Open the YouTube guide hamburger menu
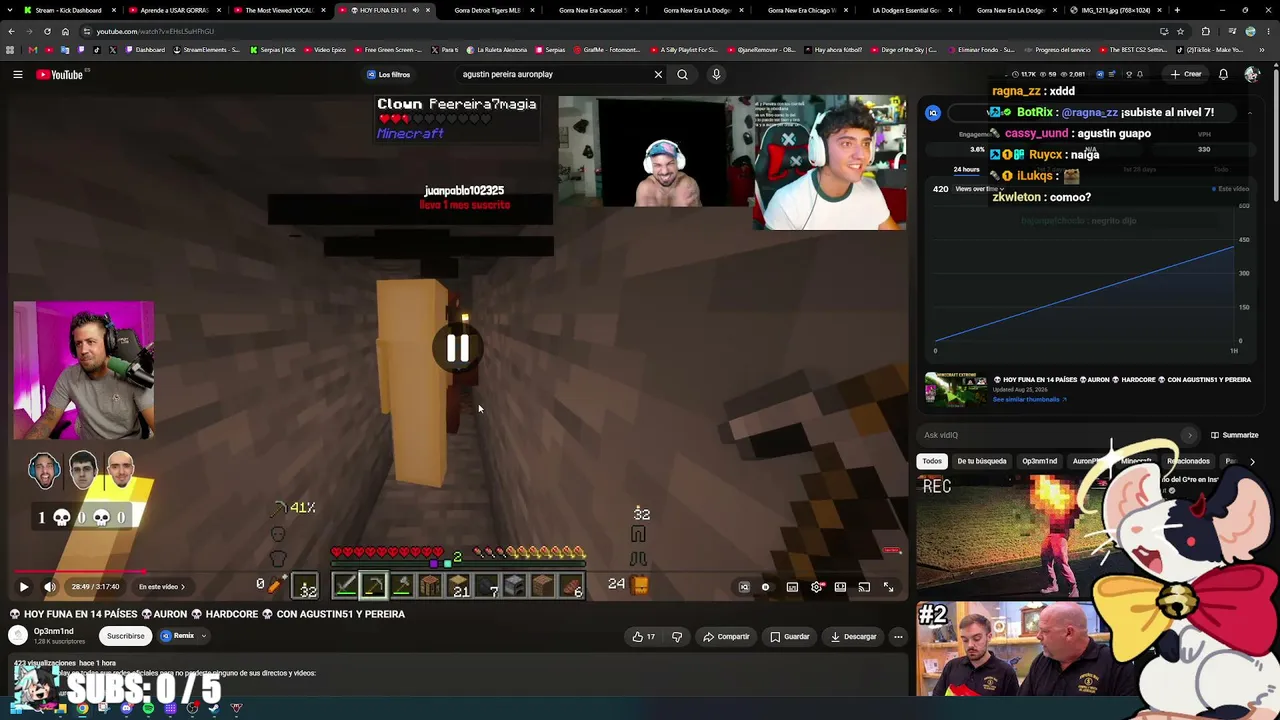 point(18,74)
